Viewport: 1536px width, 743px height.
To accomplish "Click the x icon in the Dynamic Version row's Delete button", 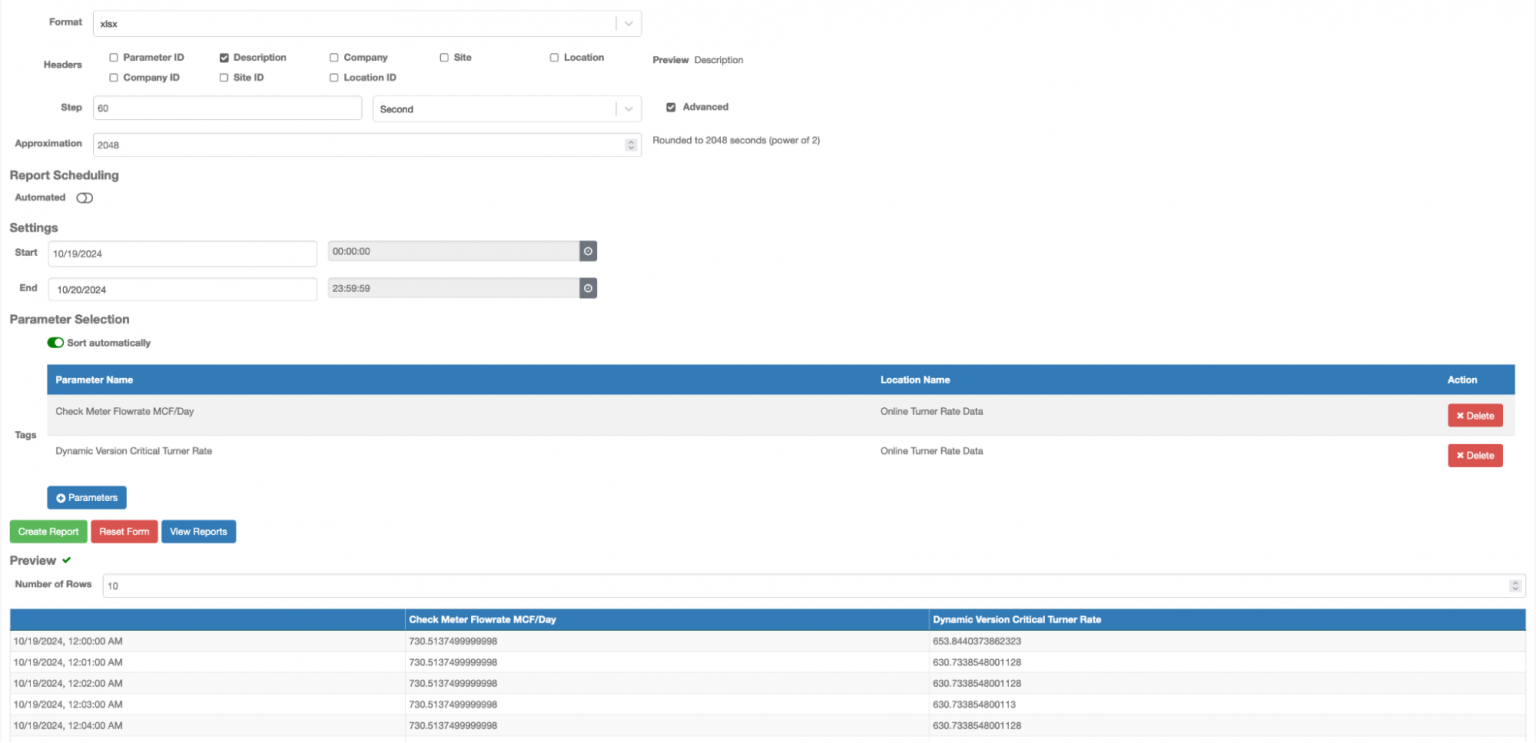I will click(x=1459, y=455).
